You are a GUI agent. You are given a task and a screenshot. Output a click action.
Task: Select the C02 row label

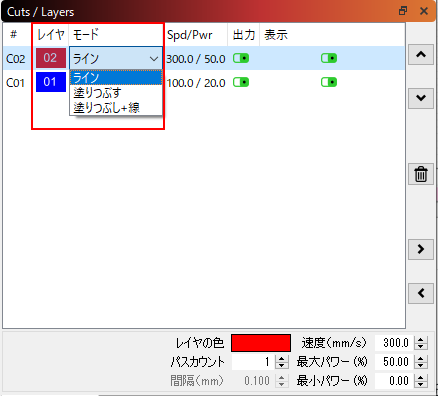pos(16,59)
